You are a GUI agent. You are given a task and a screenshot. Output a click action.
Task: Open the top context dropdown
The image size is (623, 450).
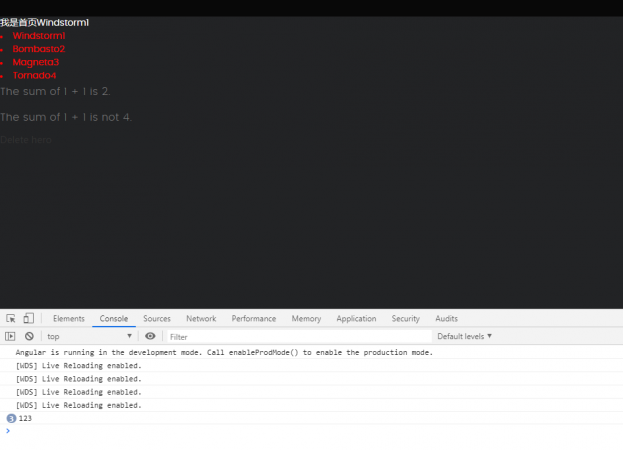tap(89, 336)
